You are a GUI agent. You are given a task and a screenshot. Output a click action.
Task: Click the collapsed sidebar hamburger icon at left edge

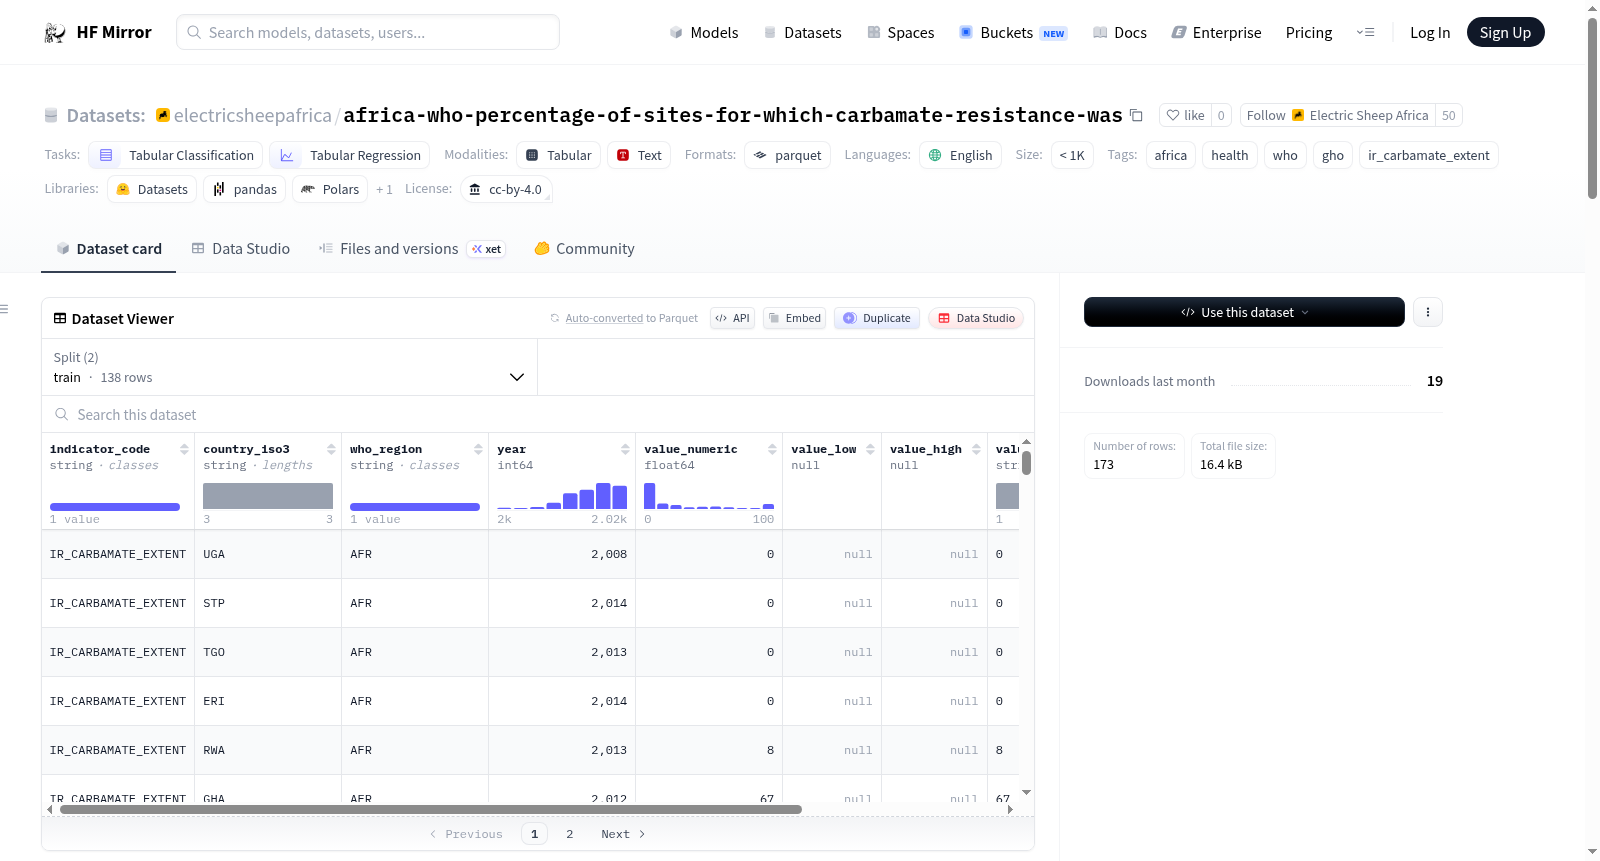click(4, 309)
